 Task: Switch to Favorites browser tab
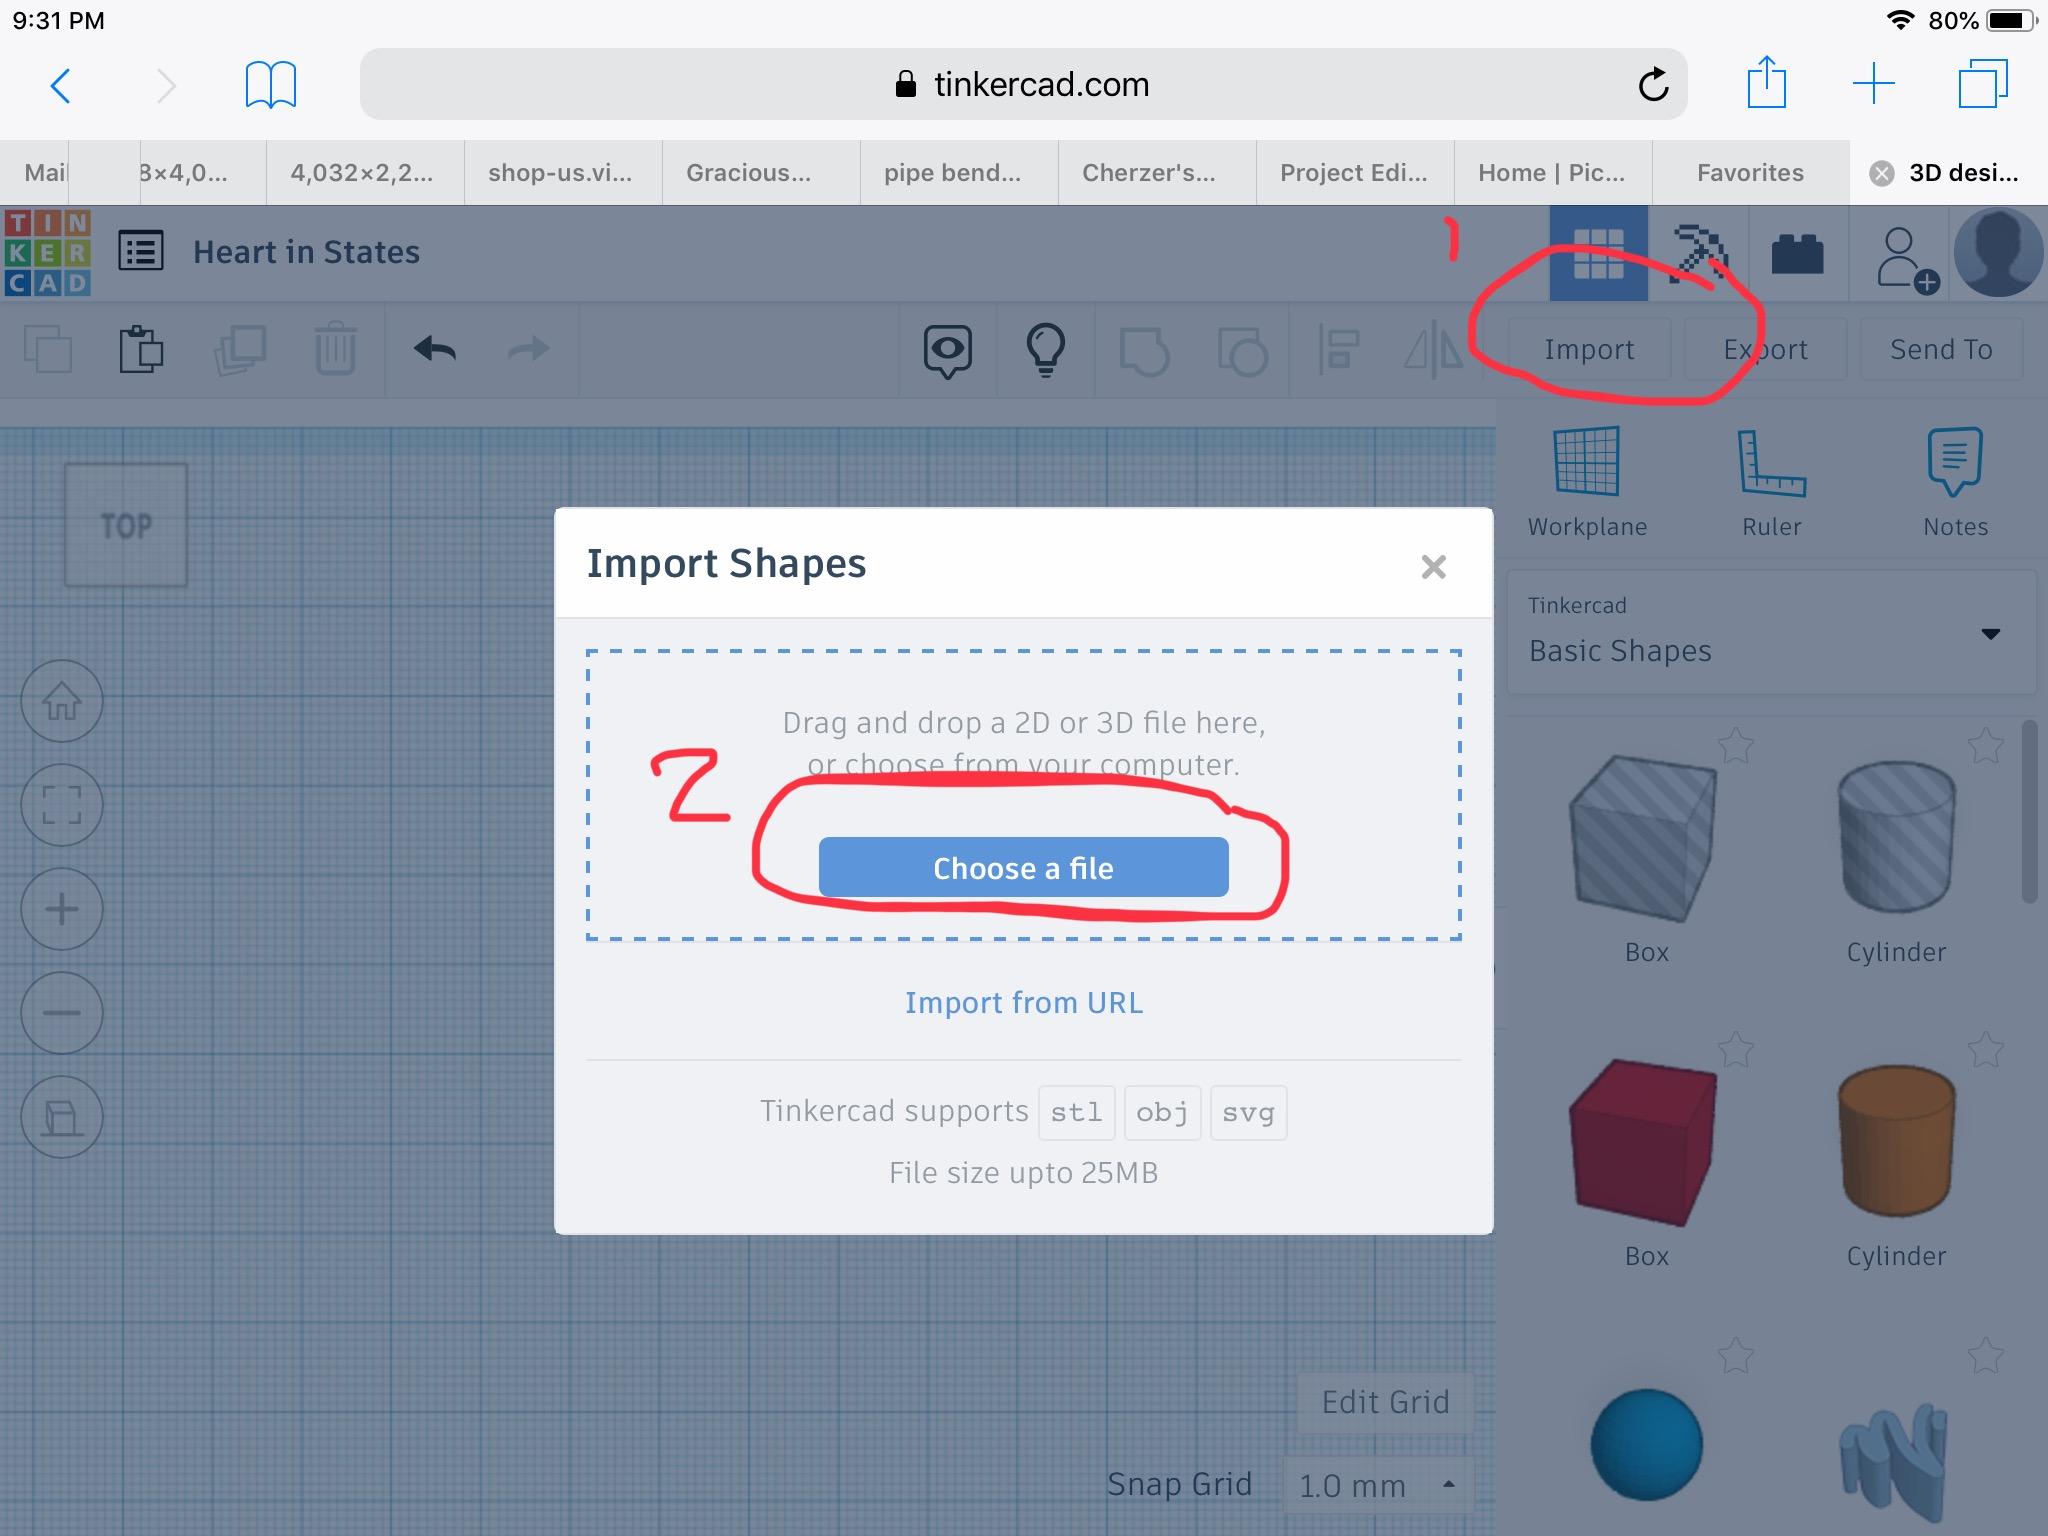pyautogui.click(x=1750, y=173)
